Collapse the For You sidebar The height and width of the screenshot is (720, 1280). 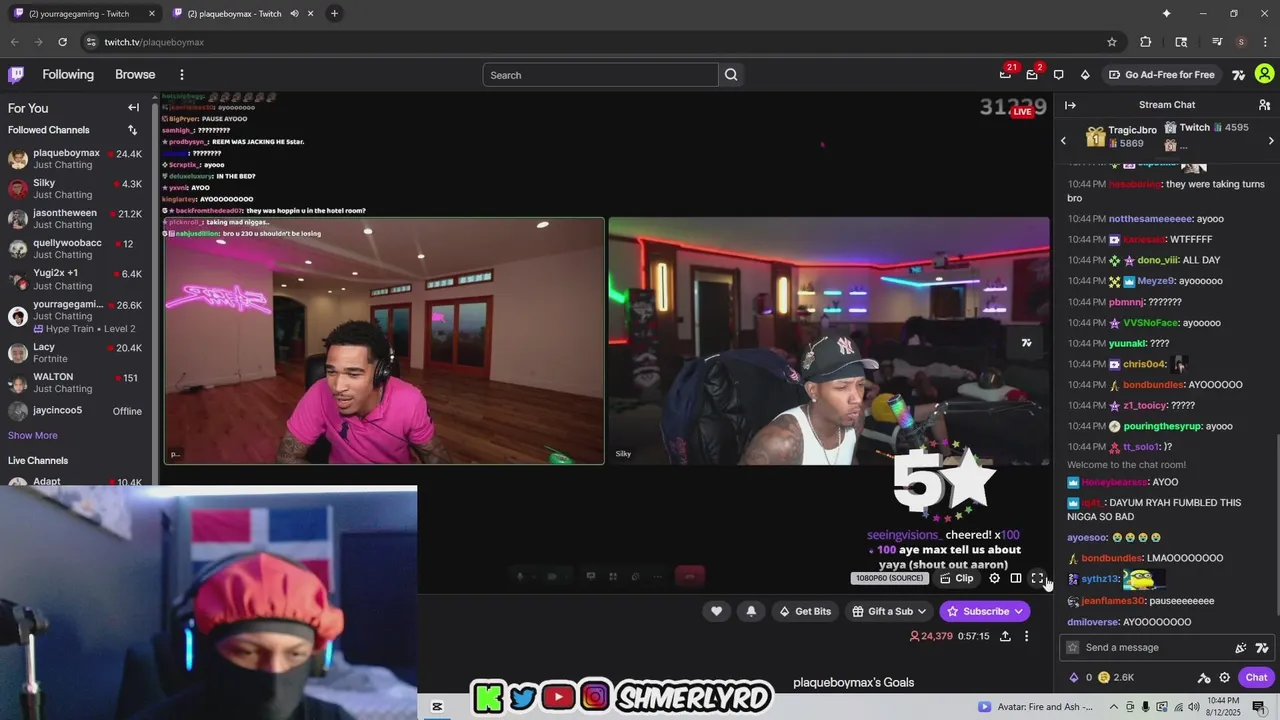(133, 107)
